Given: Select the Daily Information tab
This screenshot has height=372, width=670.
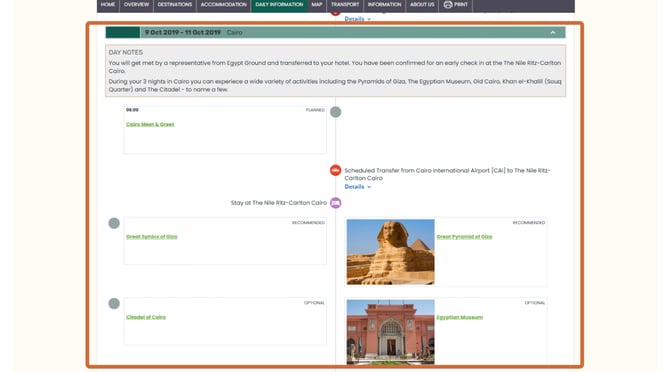Looking at the screenshot, I should coord(279,5).
